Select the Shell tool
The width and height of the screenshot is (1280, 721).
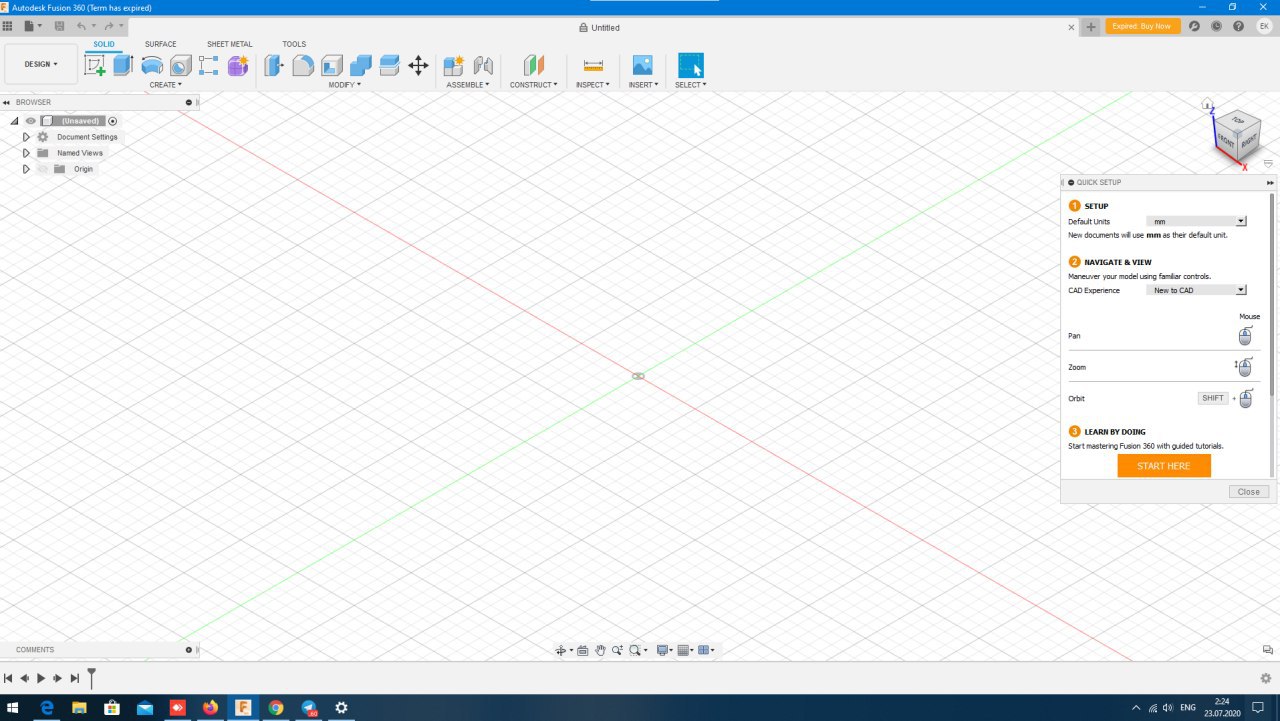coord(332,66)
